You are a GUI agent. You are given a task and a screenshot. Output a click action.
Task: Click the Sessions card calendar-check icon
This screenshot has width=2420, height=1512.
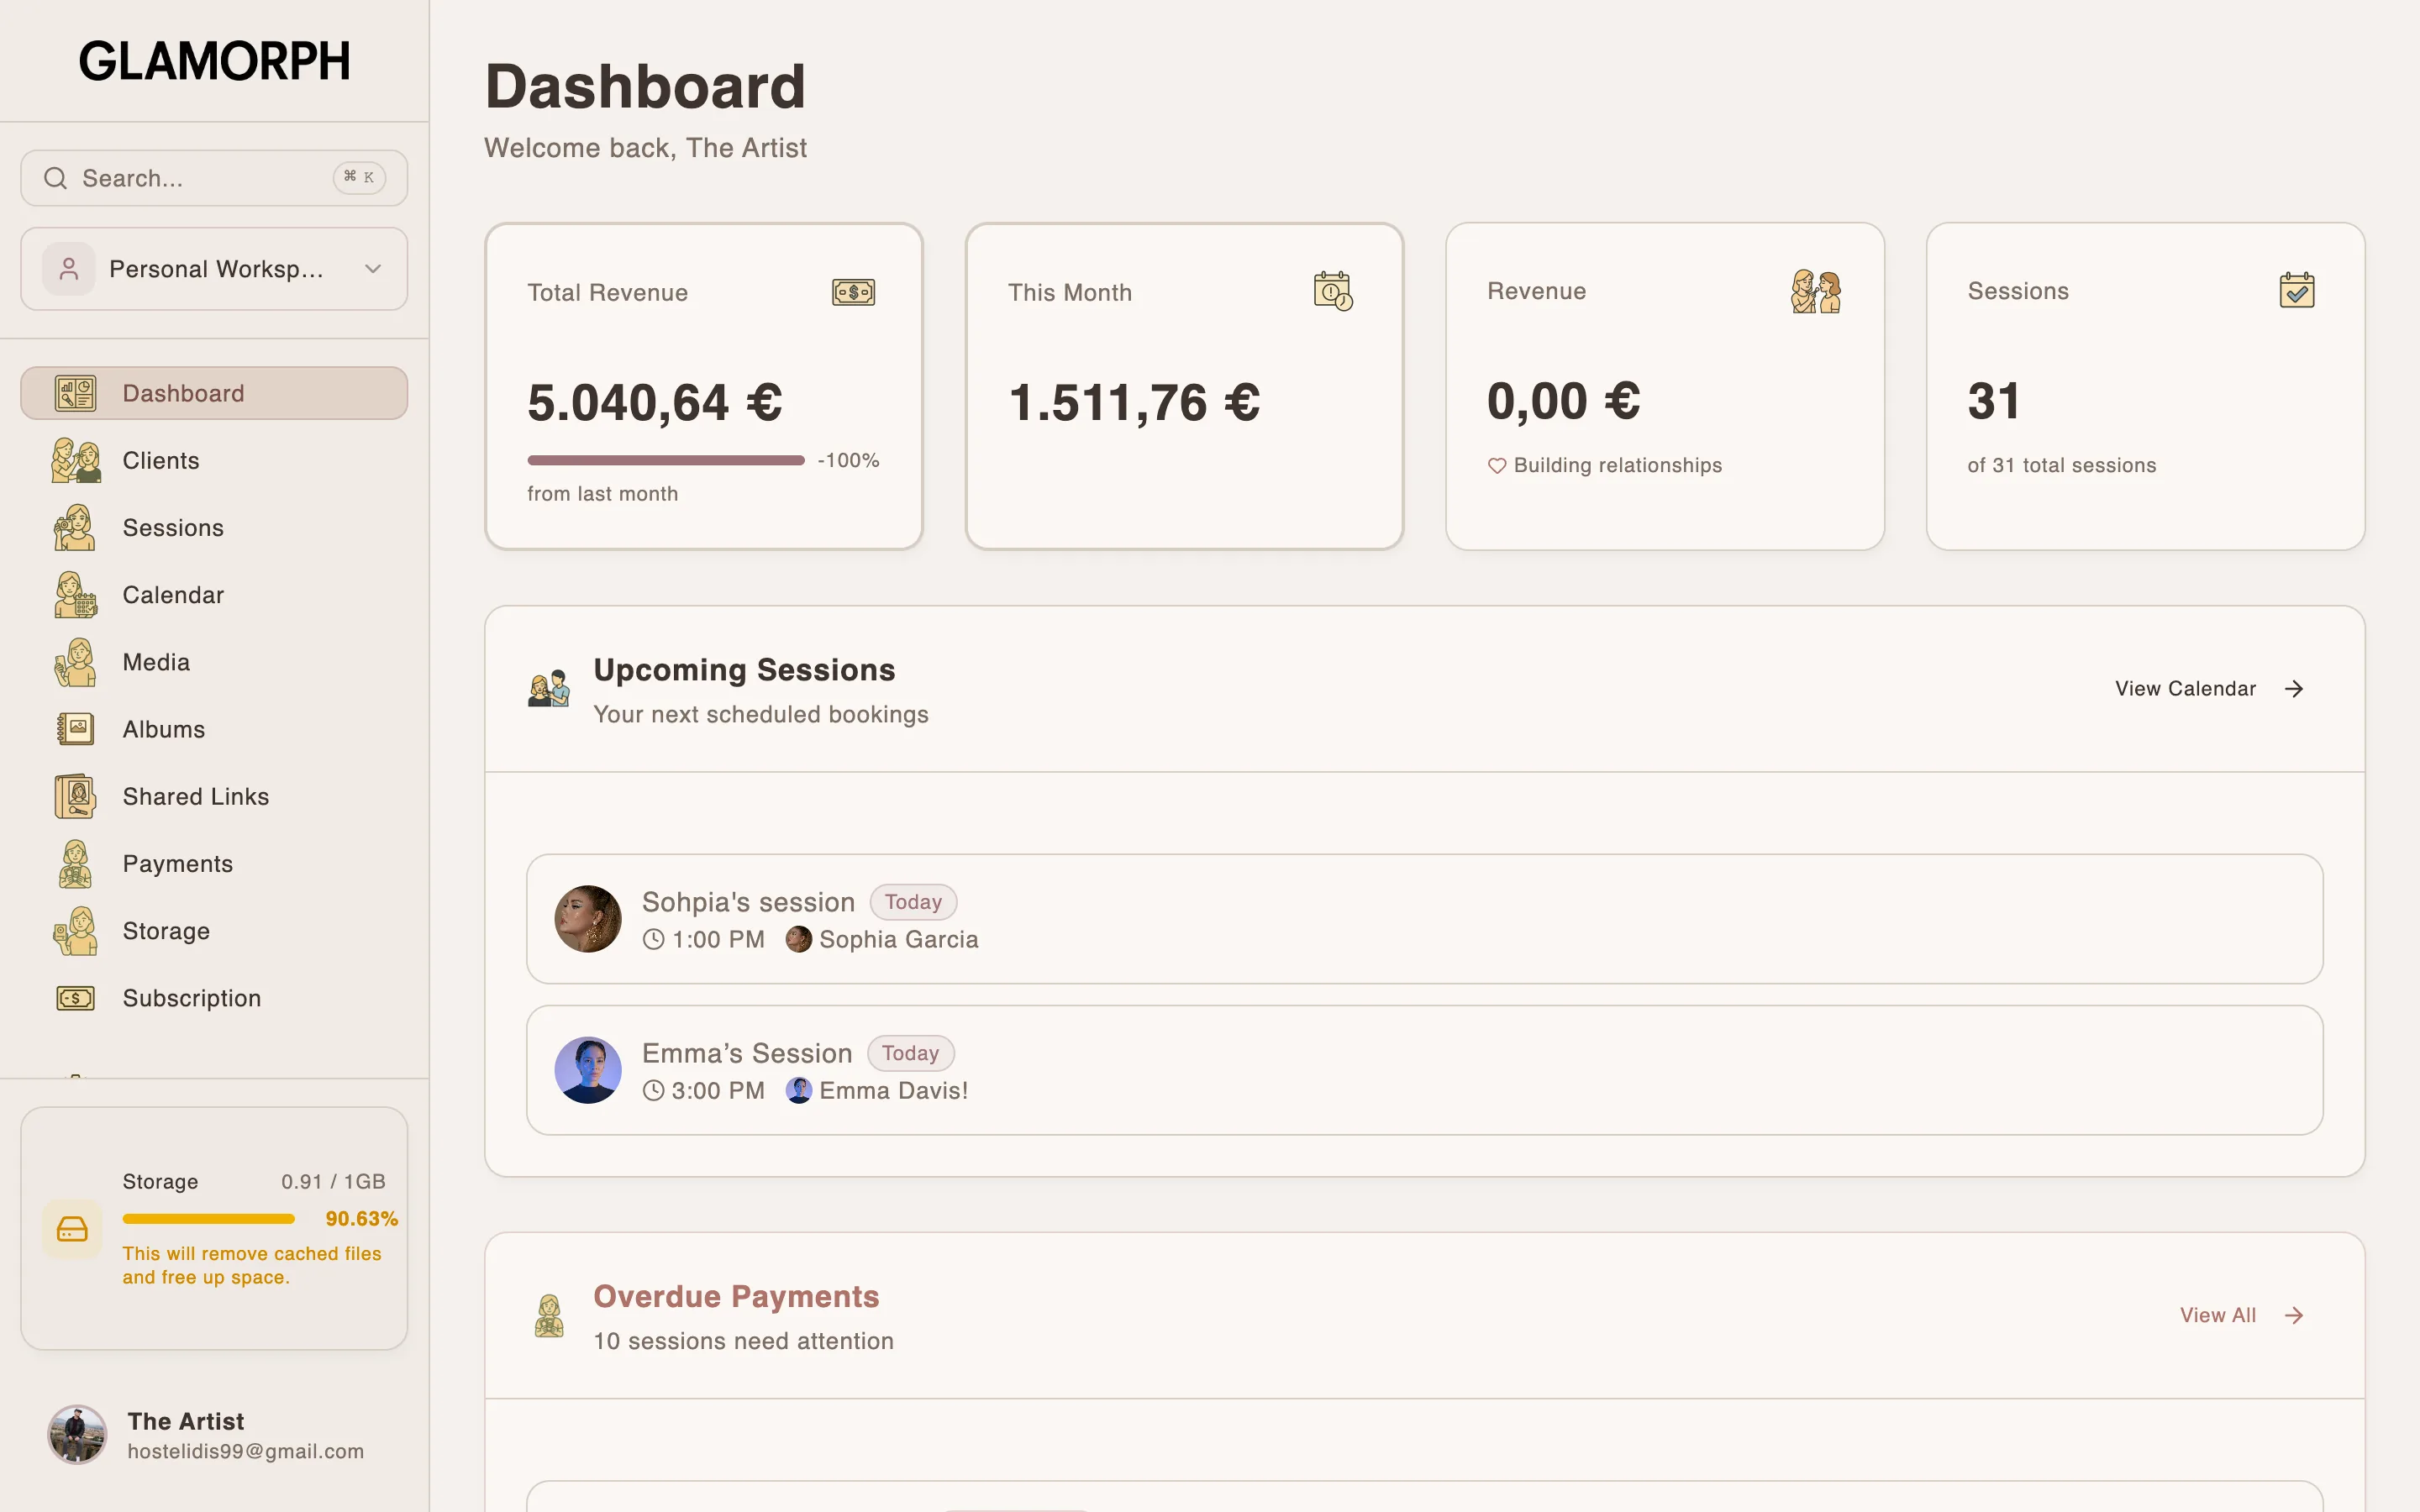click(2297, 290)
